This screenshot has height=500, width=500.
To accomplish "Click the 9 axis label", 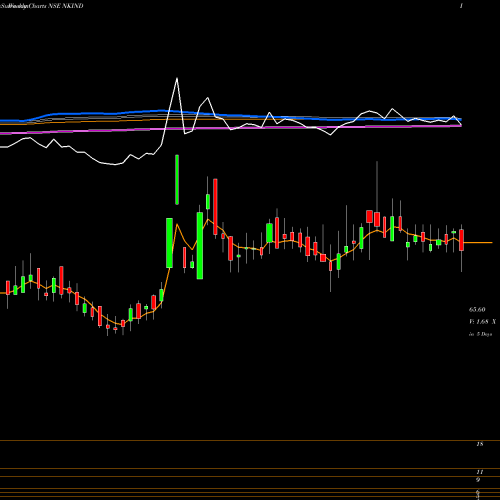I will click(x=478, y=480).
